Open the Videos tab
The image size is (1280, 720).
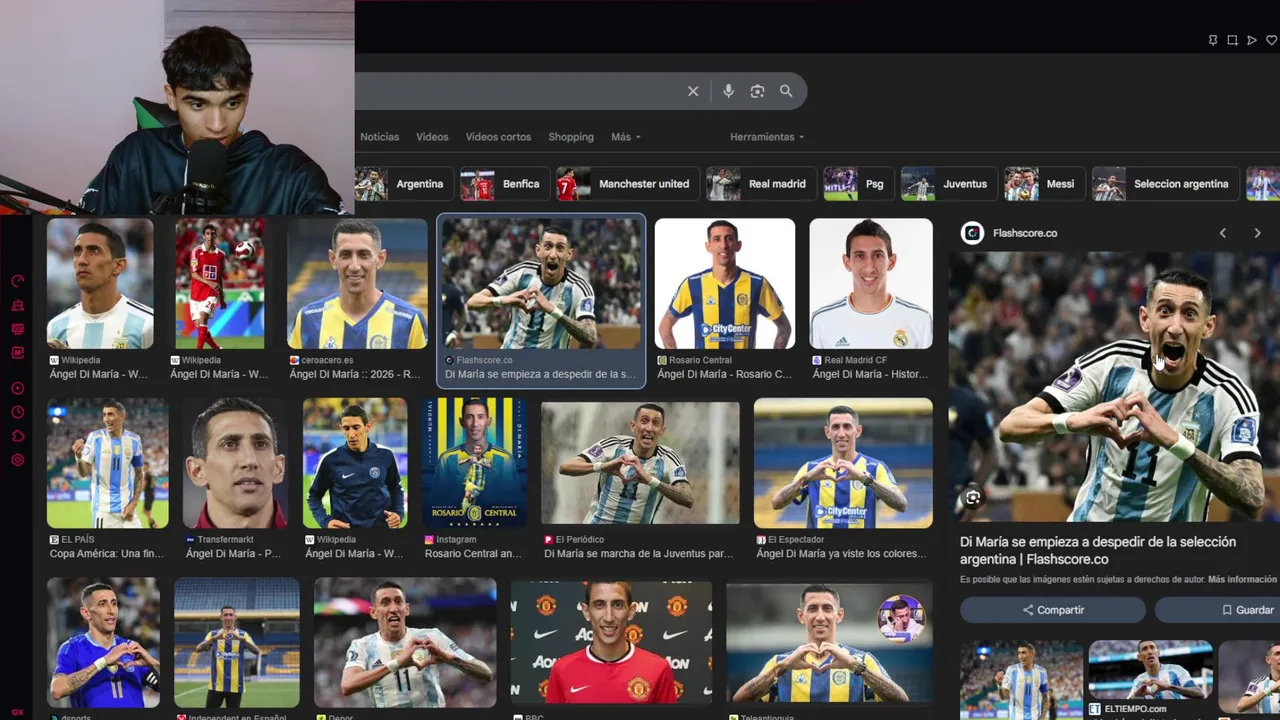(x=432, y=137)
